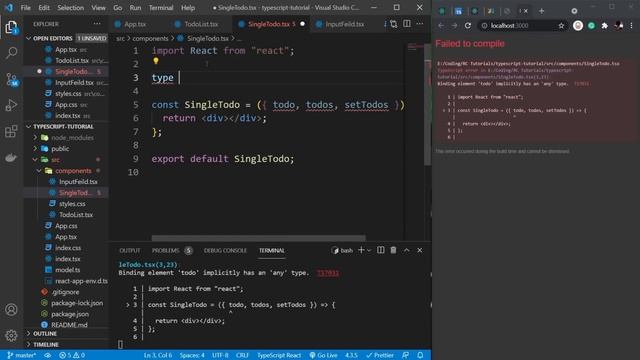Close the terminal panel
Viewport: 640px width, 360px height.
point(420,250)
